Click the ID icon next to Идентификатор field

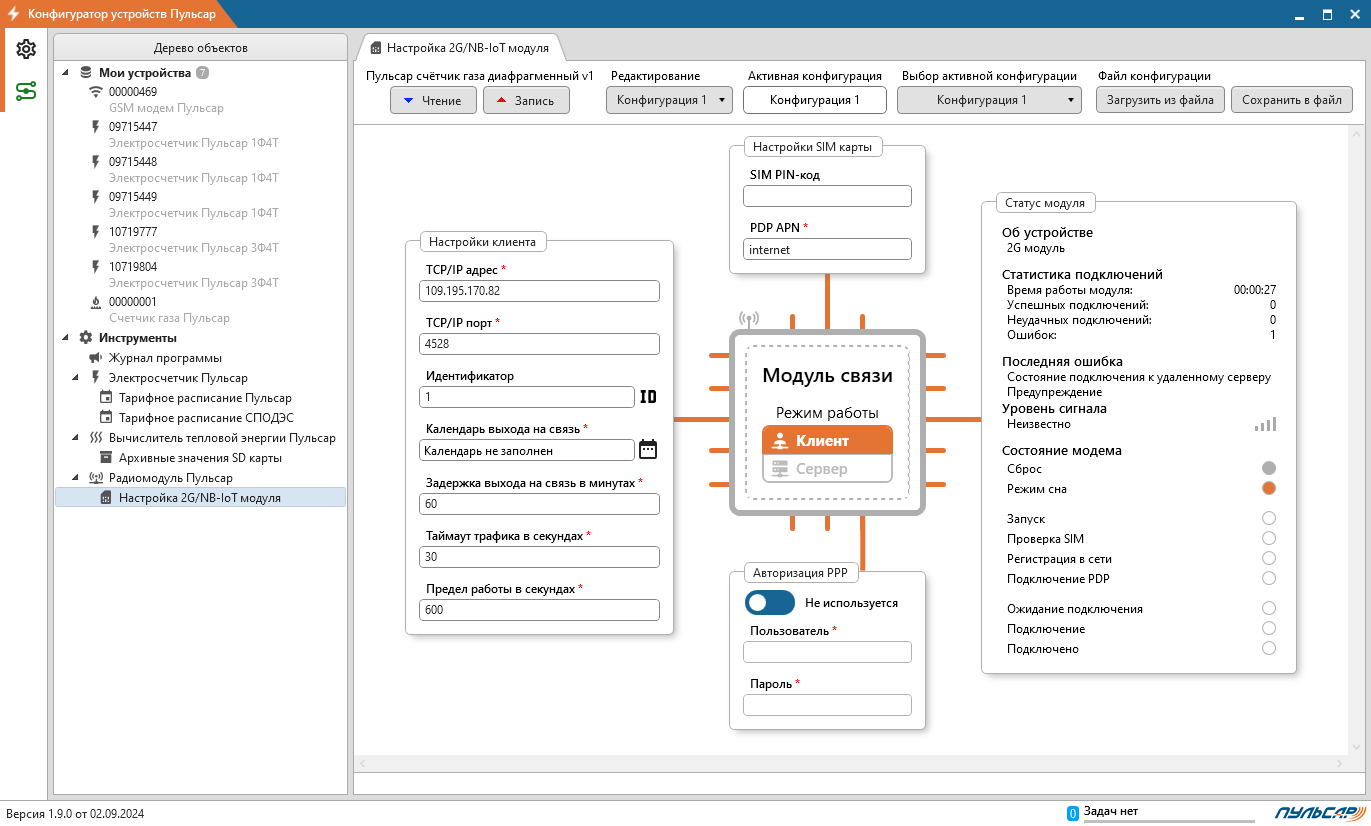click(648, 397)
